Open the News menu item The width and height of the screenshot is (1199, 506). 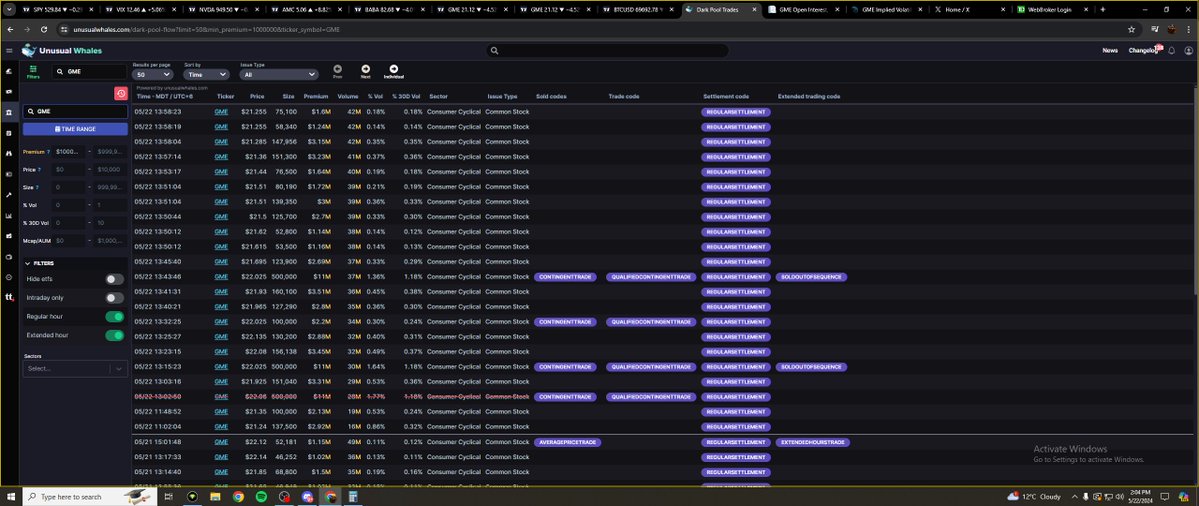point(1110,50)
